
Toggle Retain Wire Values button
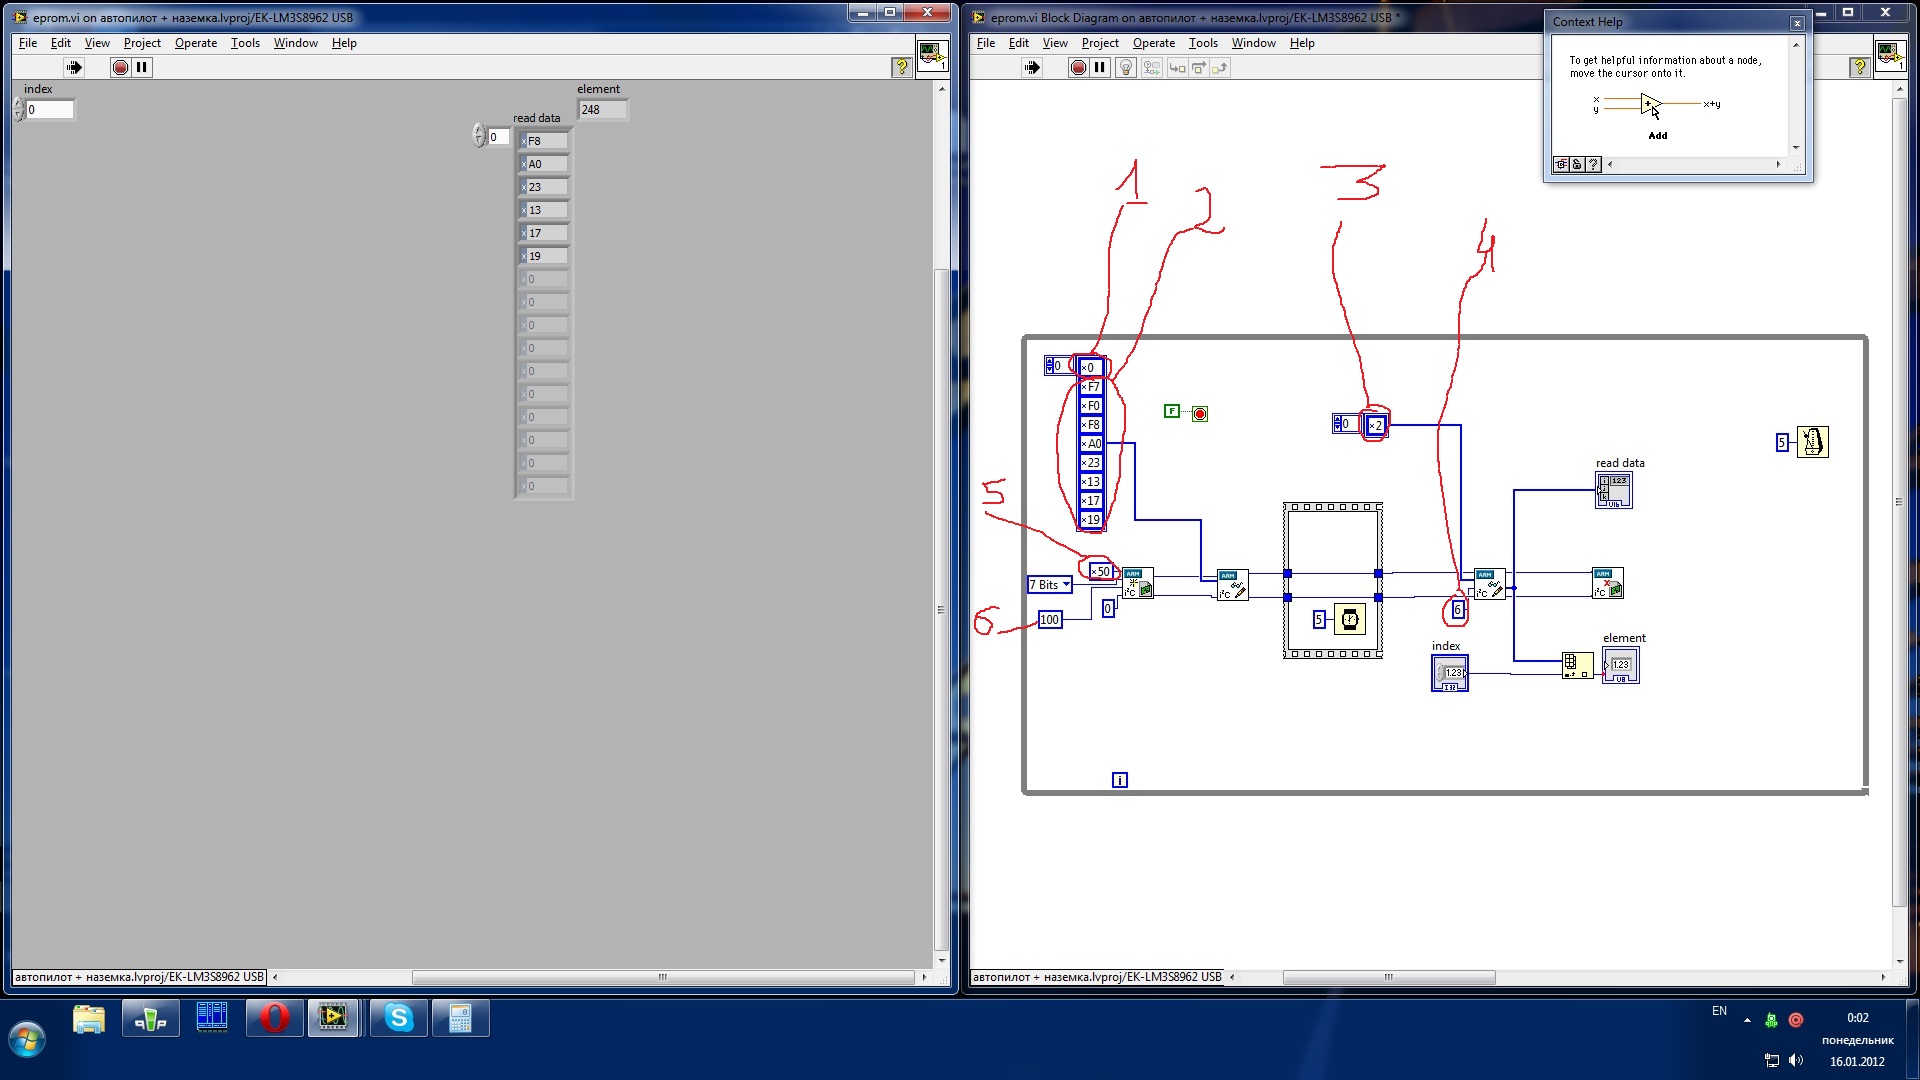[x=1152, y=67]
